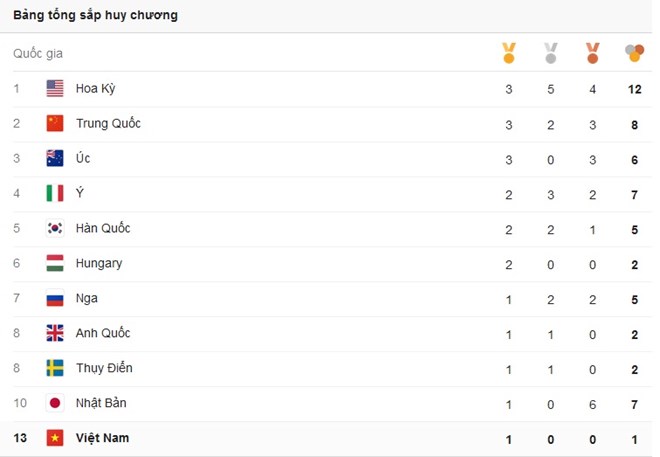The height and width of the screenshot is (457, 660).
Task: Click the Vietnam flag icon
Action: click(55, 439)
